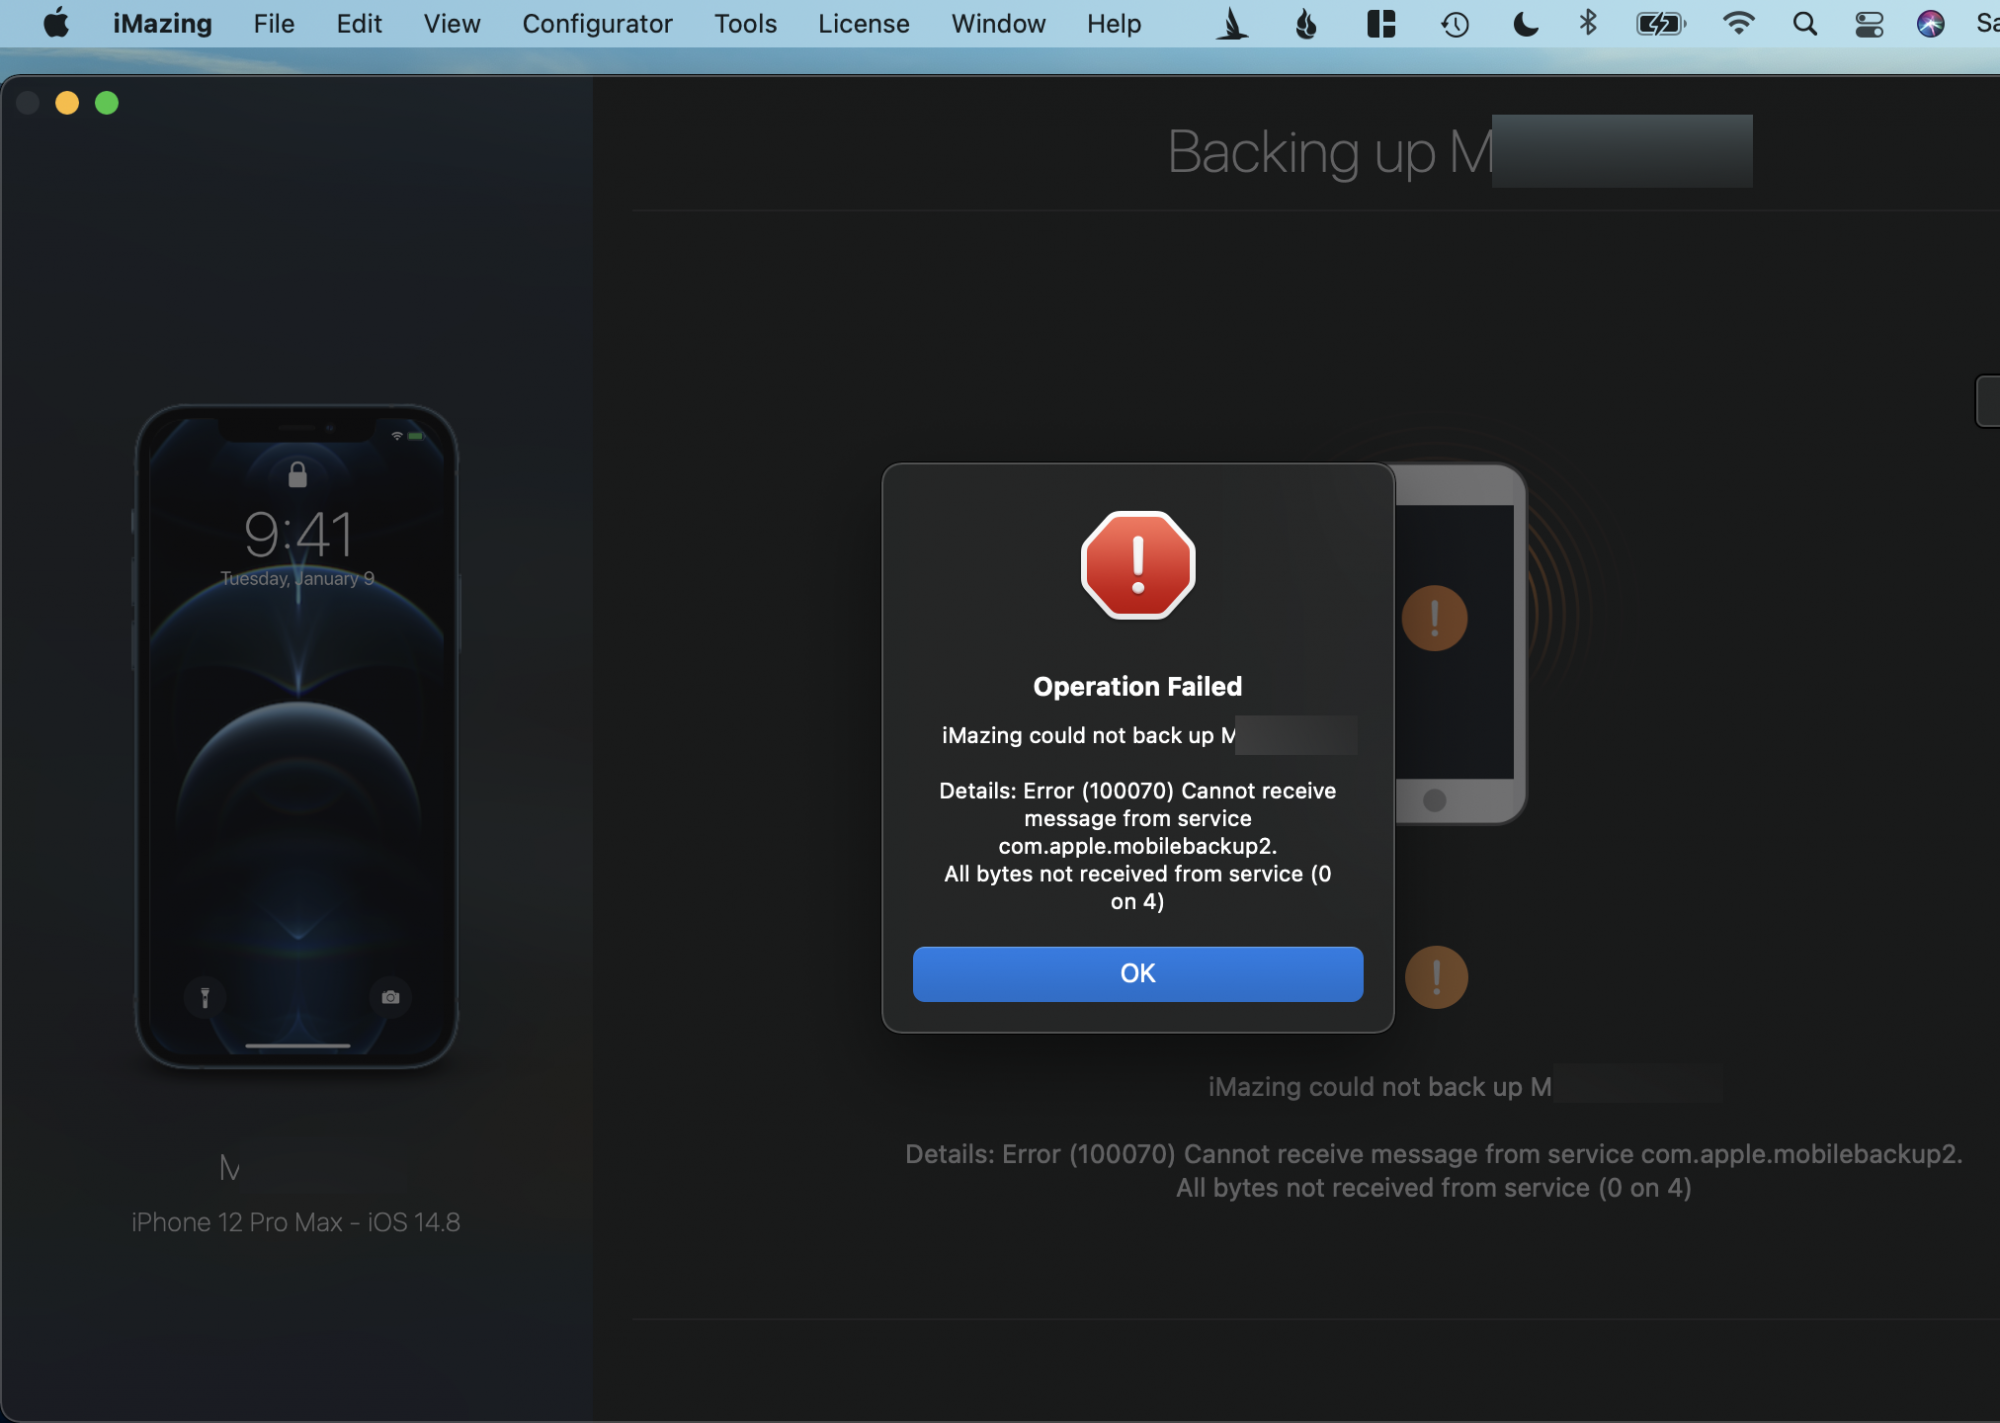2000x1423 pixels.
Task: Open Spotlight search
Action: (x=1805, y=23)
